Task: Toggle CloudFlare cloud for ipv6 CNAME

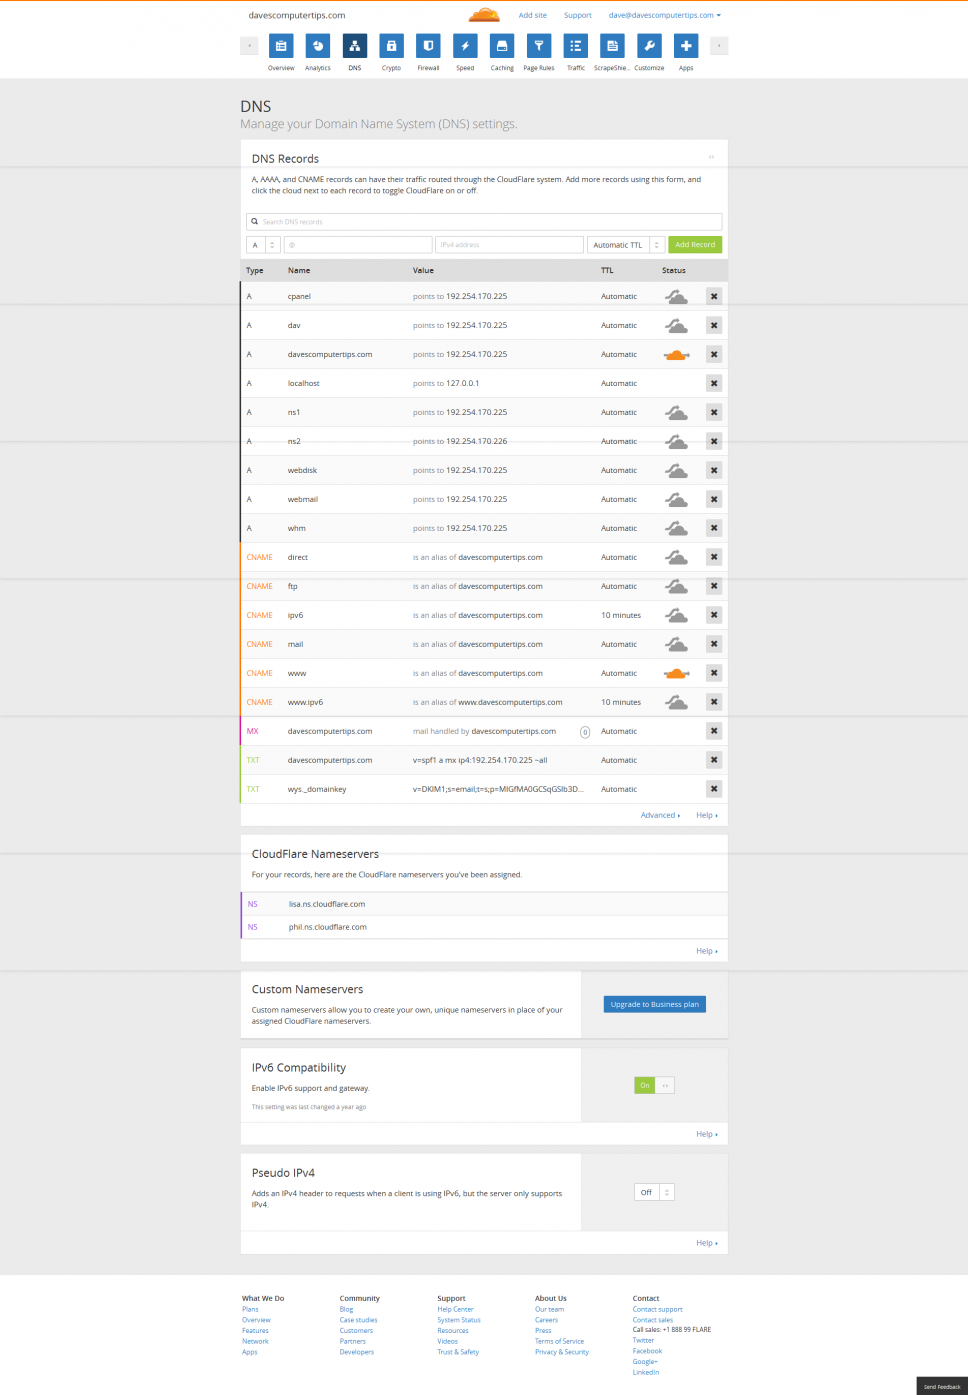Action: click(676, 615)
